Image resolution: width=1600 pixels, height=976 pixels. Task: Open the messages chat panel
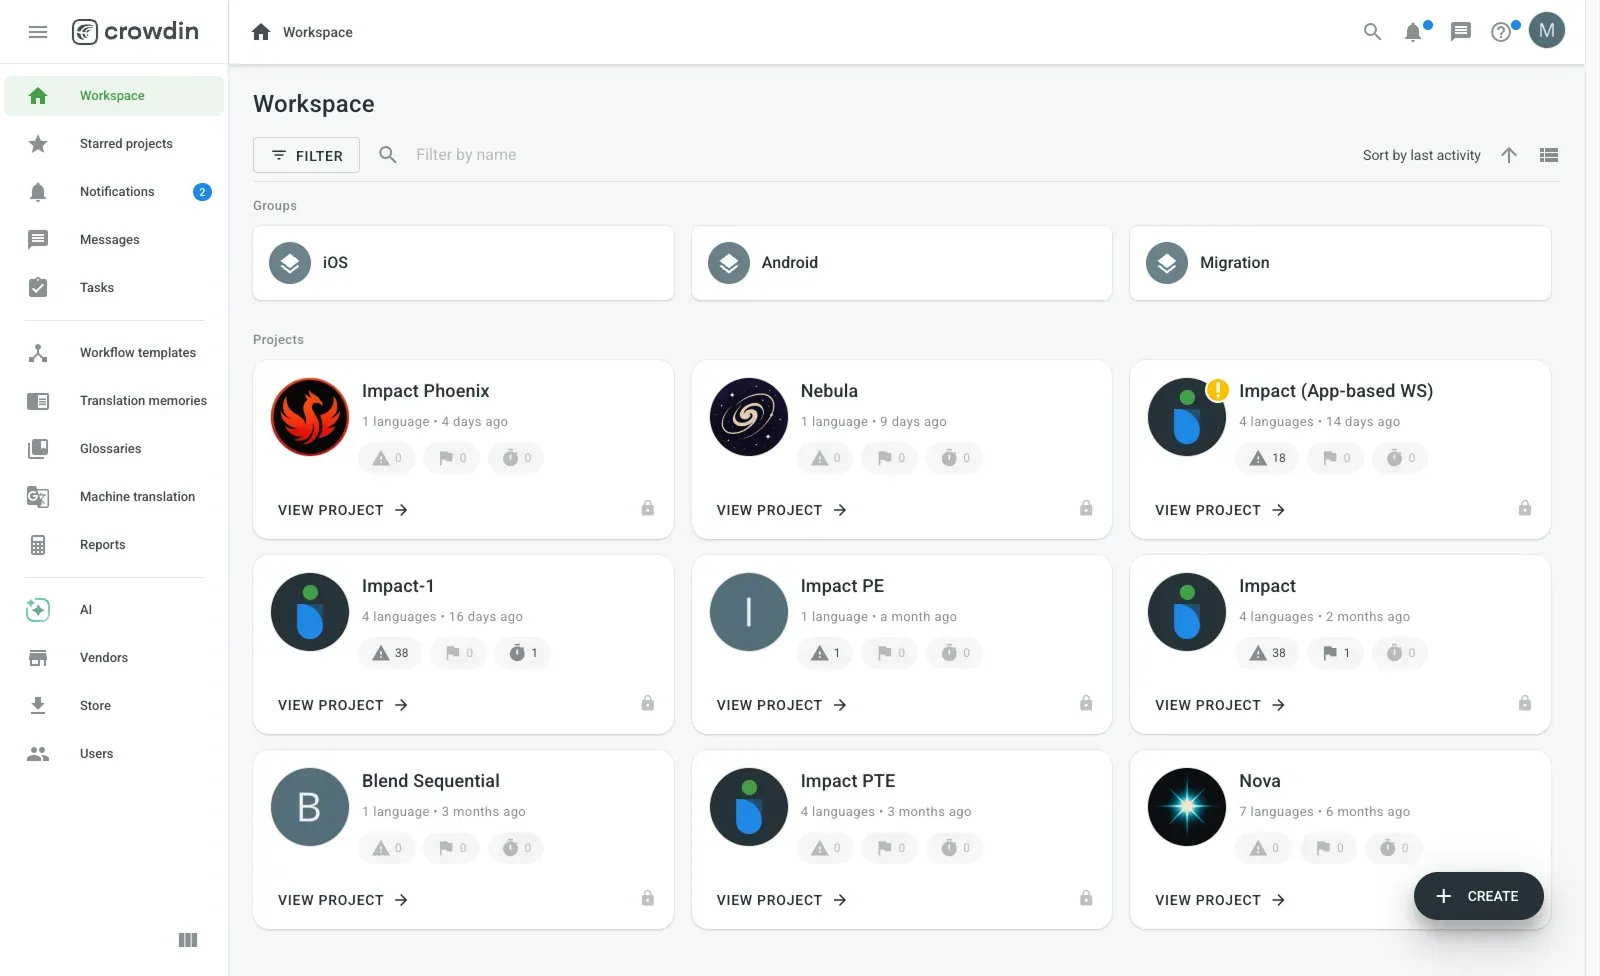coord(1460,31)
